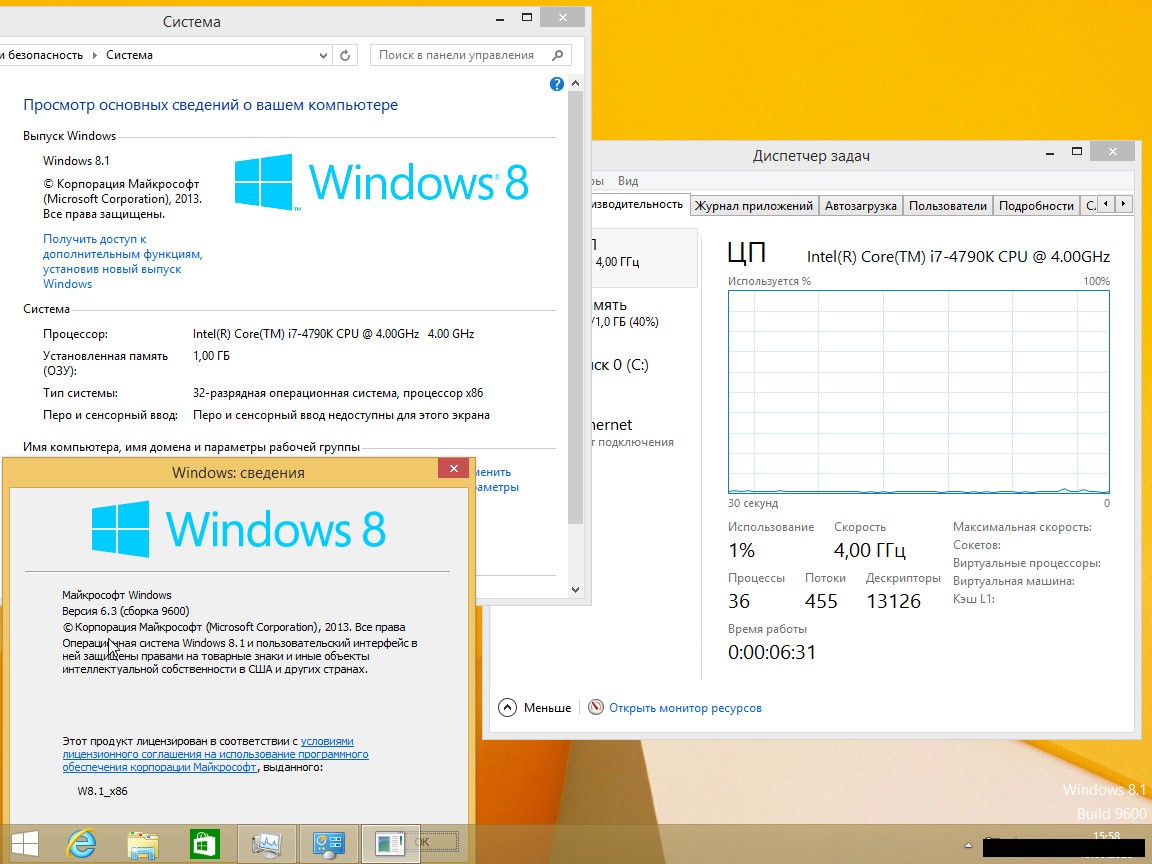
Task: Click Открыть монитор ресурсов link
Action: [685, 708]
